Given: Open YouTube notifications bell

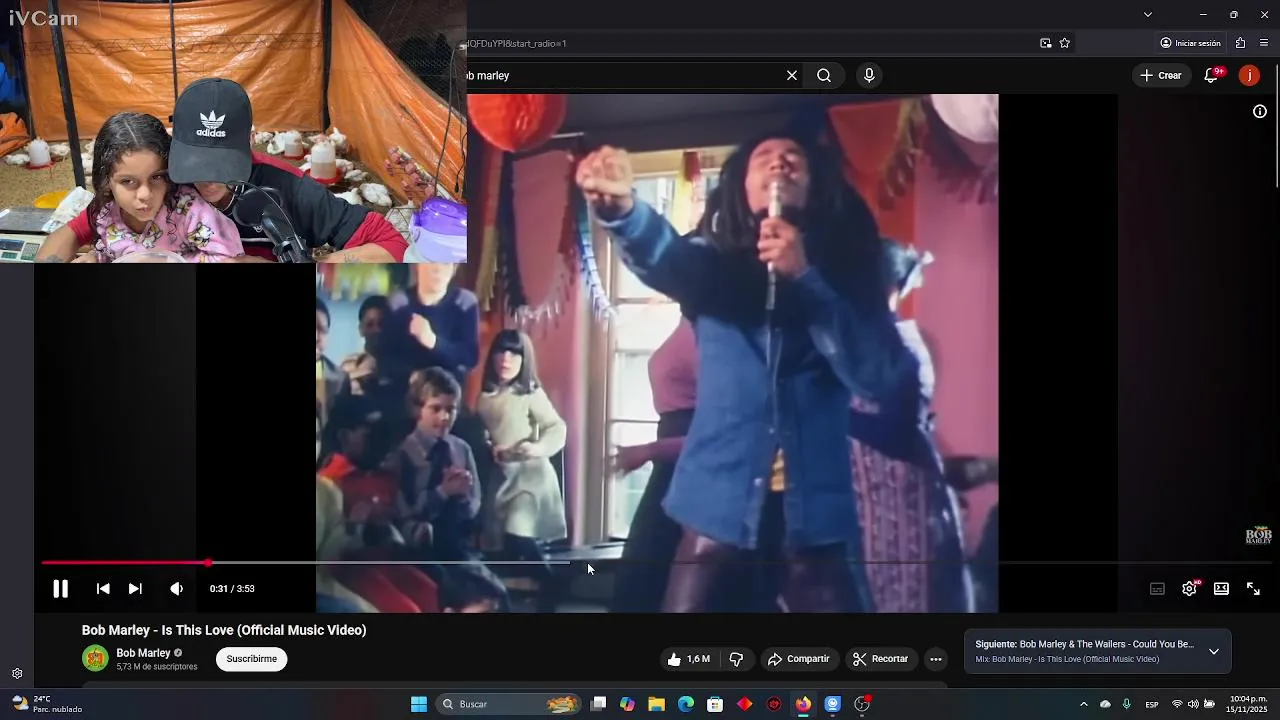Looking at the screenshot, I should (x=1211, y=75).
